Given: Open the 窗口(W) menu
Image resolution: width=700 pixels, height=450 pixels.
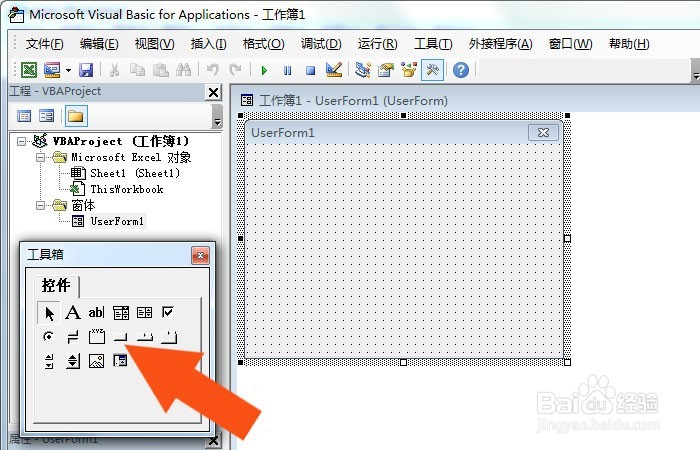Looking at the screenshot, I should point(571,44).
